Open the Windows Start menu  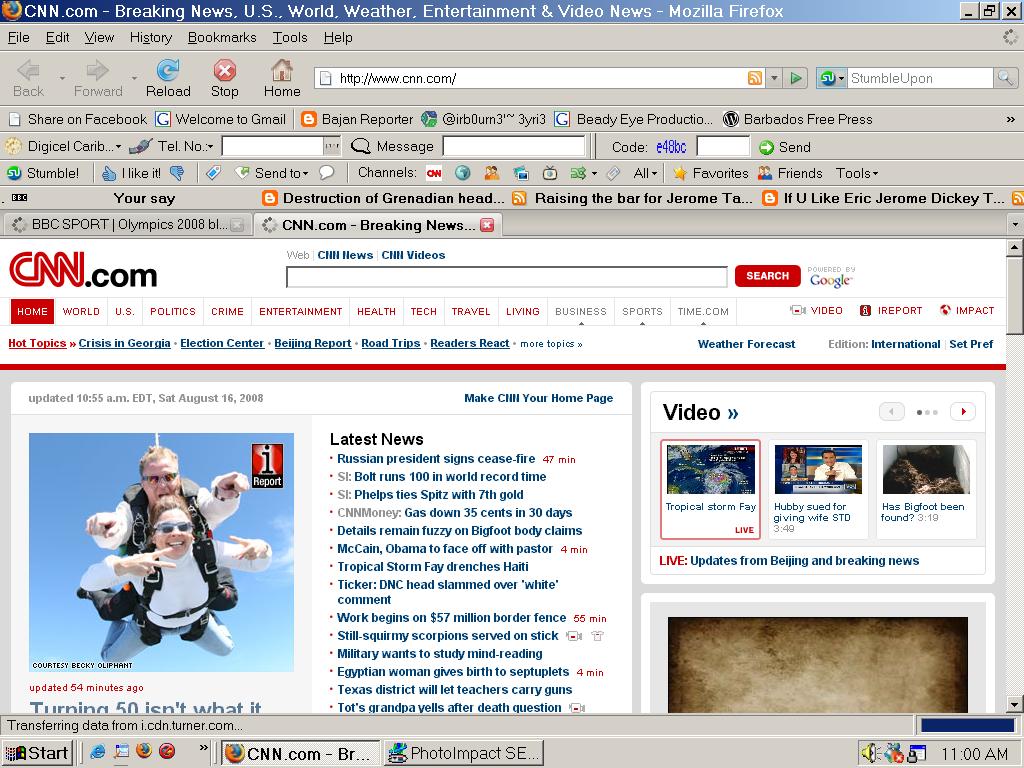point(37,753)
